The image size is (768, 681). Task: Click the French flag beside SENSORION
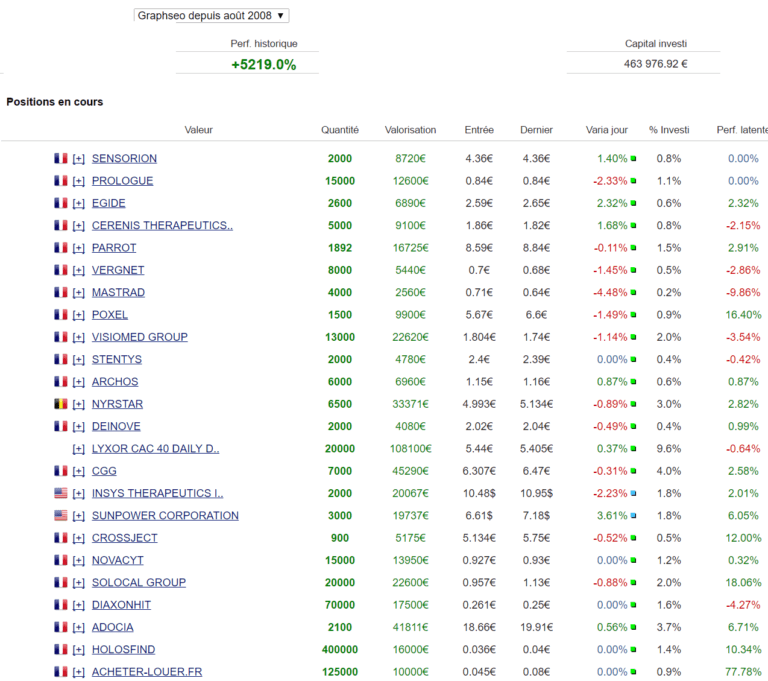point(61,158)
